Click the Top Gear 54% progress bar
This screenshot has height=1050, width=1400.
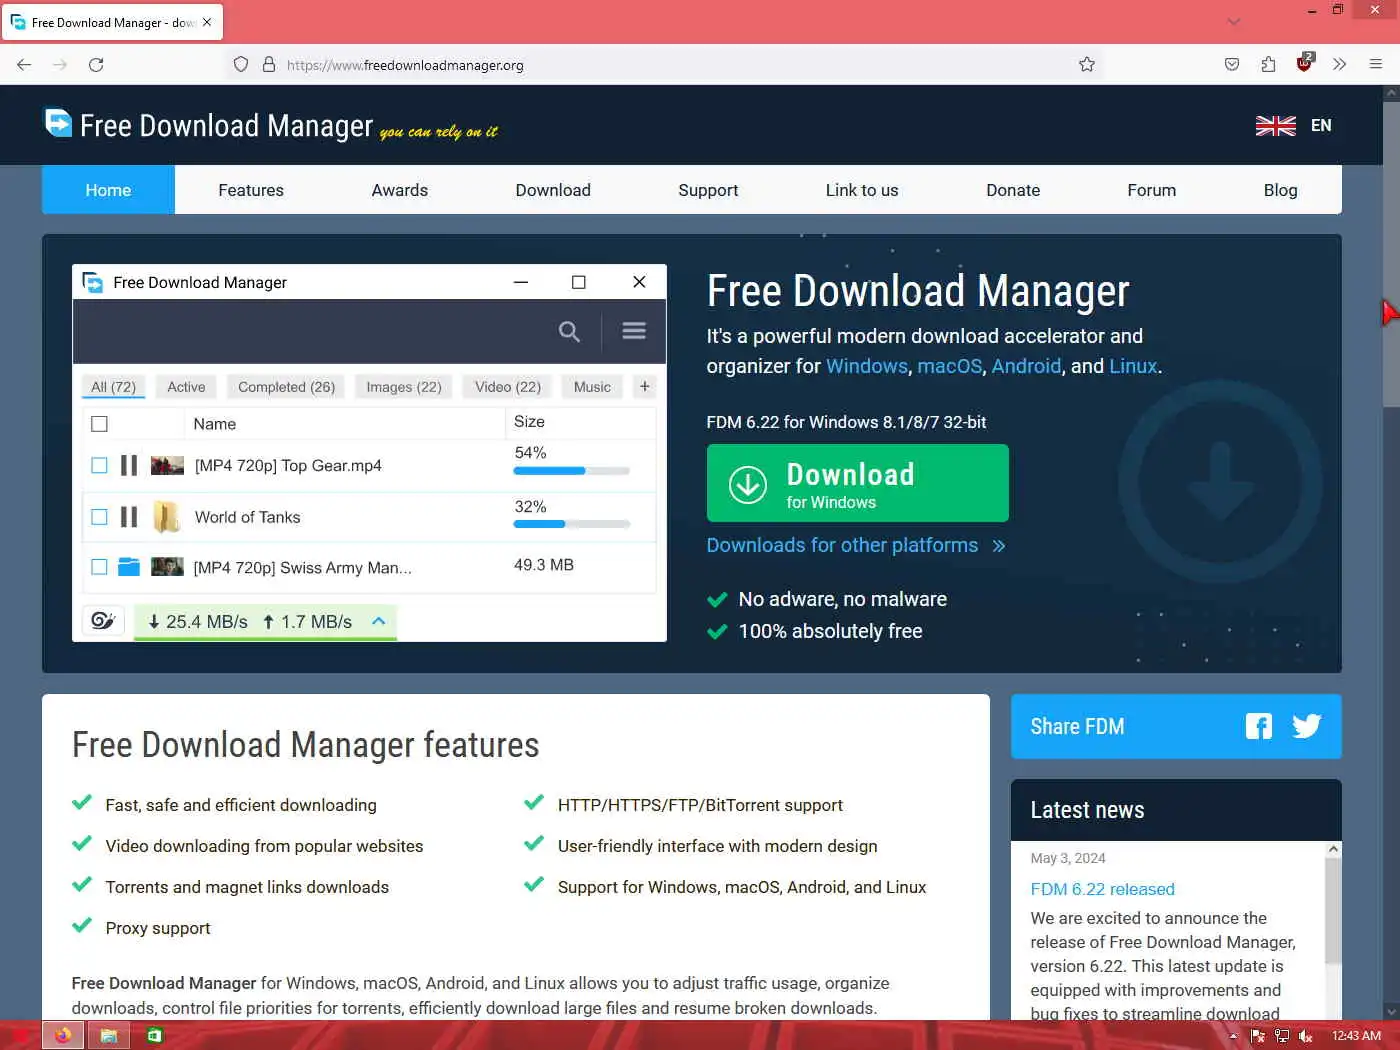coord(572,471)
